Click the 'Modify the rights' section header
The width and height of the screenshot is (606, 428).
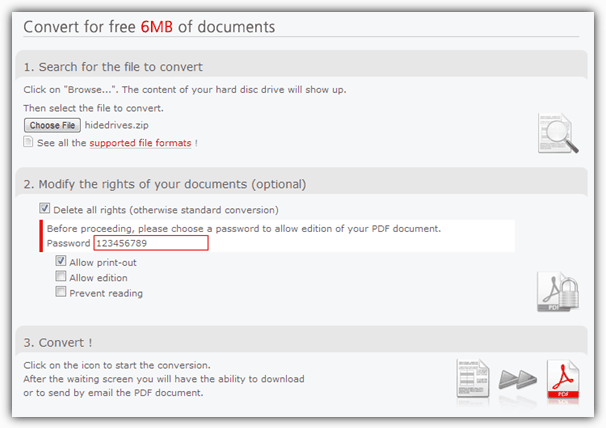click(x=165, y=184)
